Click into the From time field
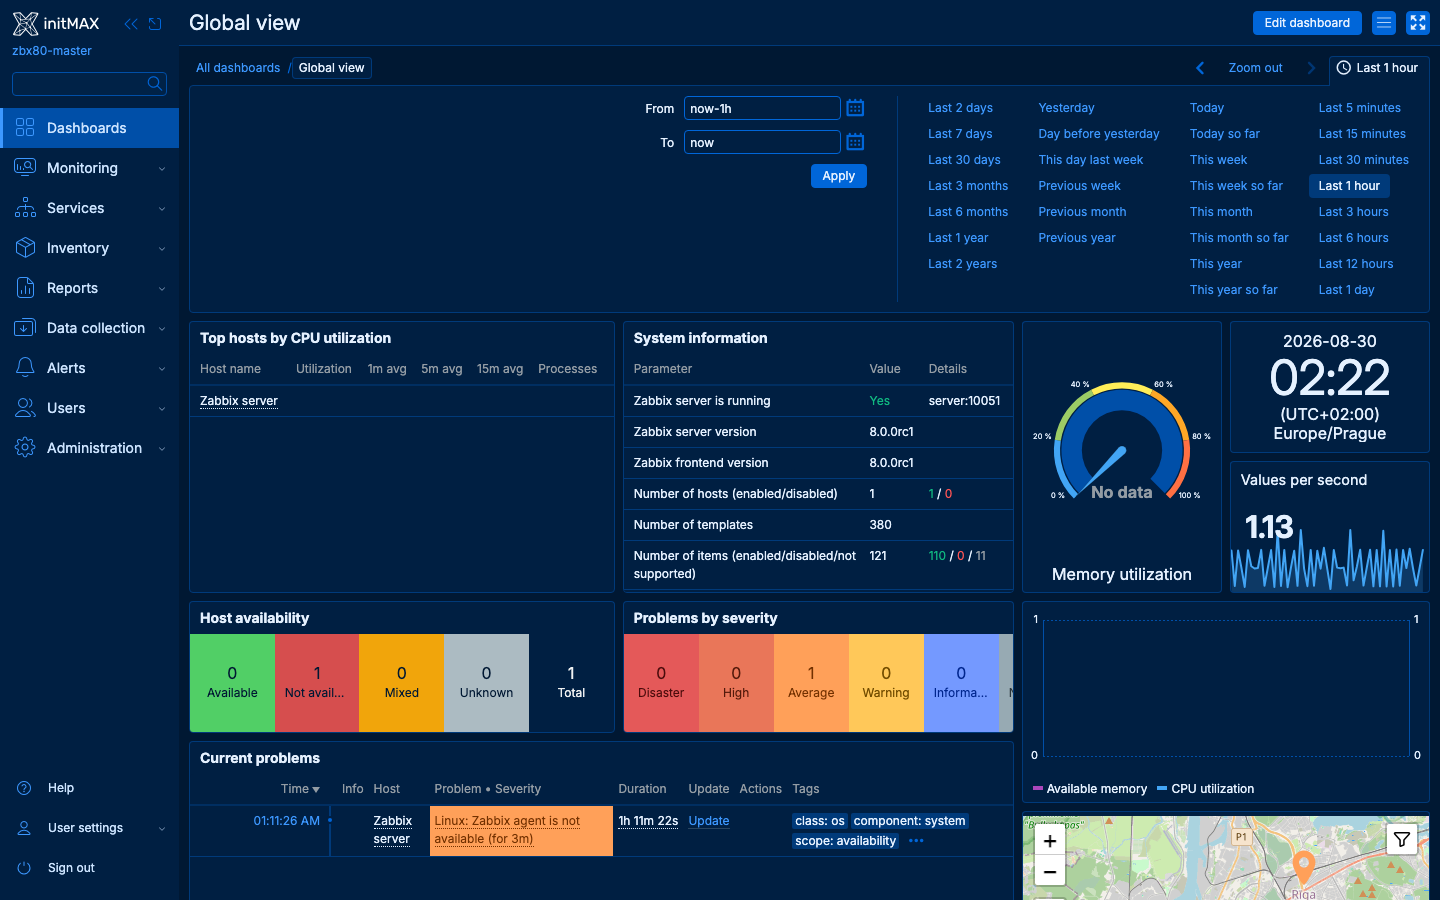The height and width of the screenshot is (900, 1440). pos(762,108)
